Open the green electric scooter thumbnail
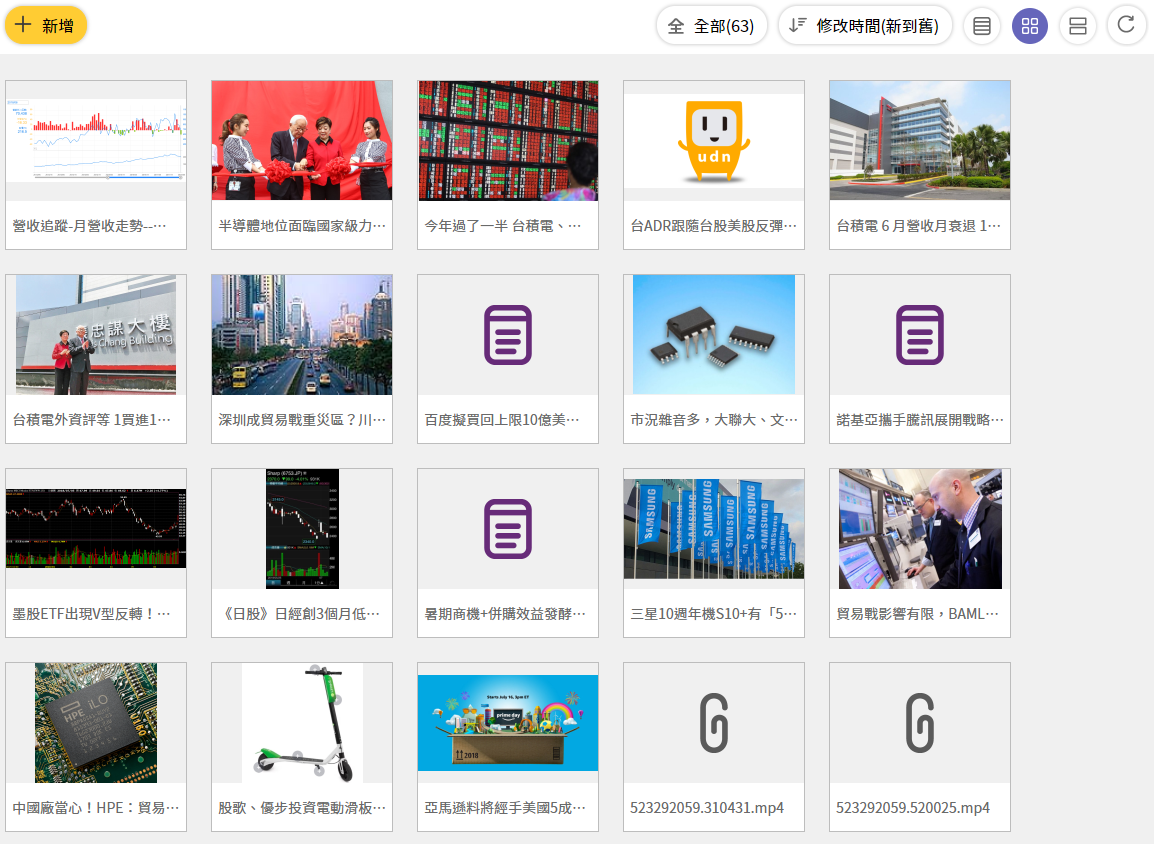This screenshot has width=1154, height=844. point(302,723)
